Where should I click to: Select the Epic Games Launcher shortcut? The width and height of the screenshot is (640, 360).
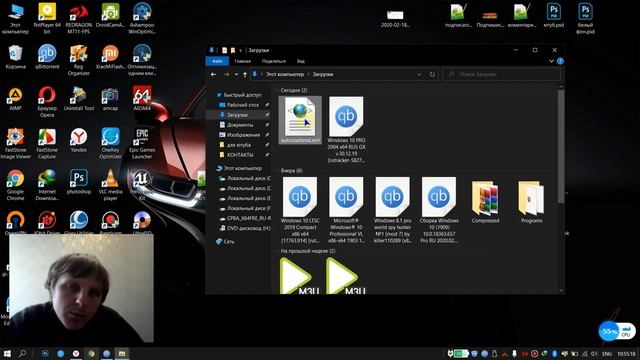point(142,144)
